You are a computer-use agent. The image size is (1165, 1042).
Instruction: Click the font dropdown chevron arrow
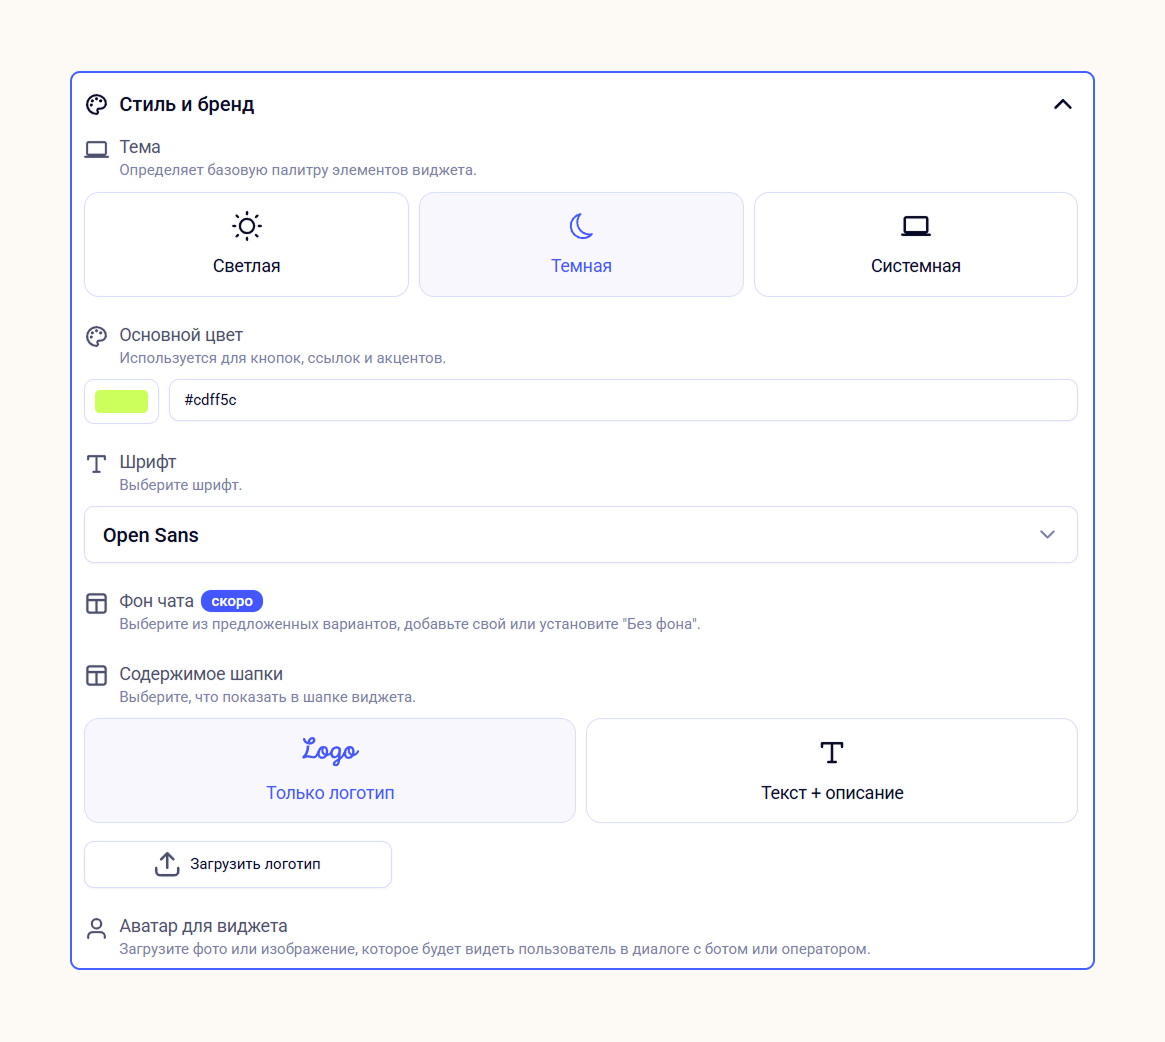[x=1047, y=535]
